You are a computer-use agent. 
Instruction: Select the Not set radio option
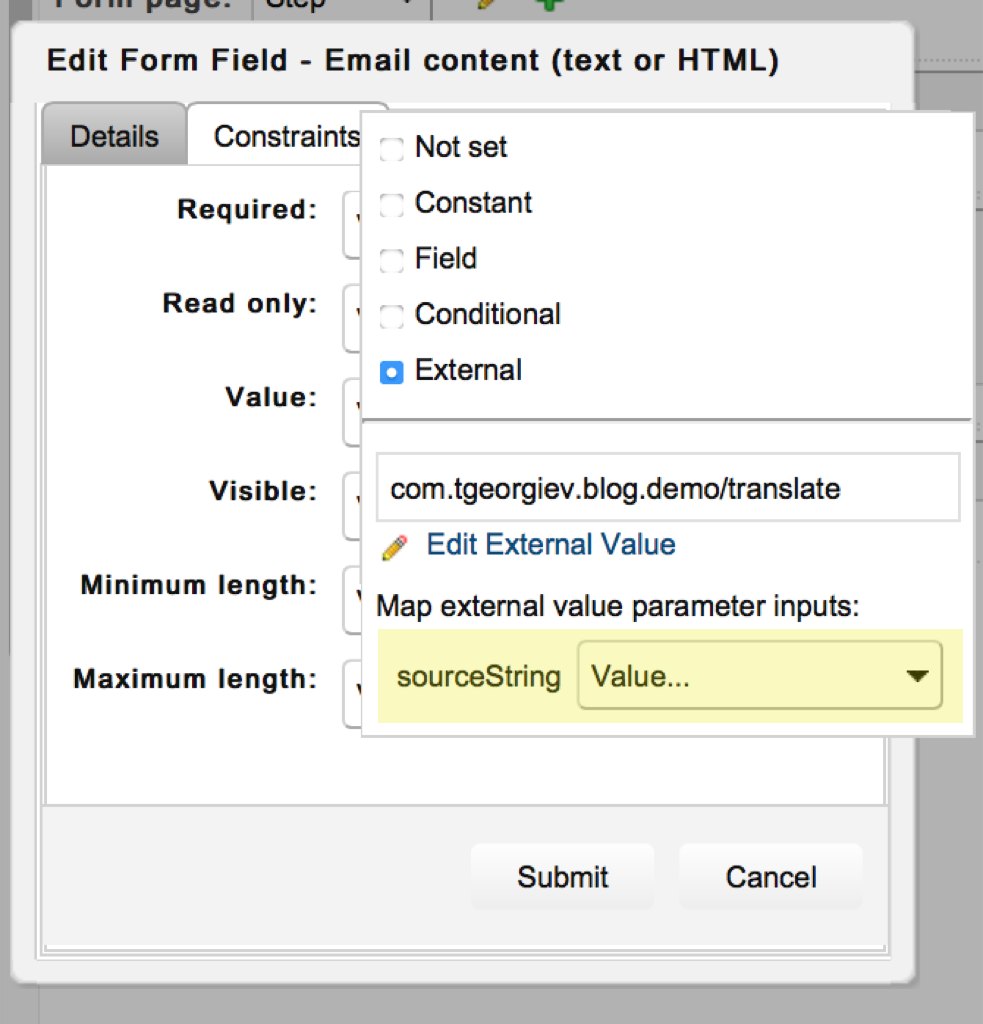tap(392, 149)
